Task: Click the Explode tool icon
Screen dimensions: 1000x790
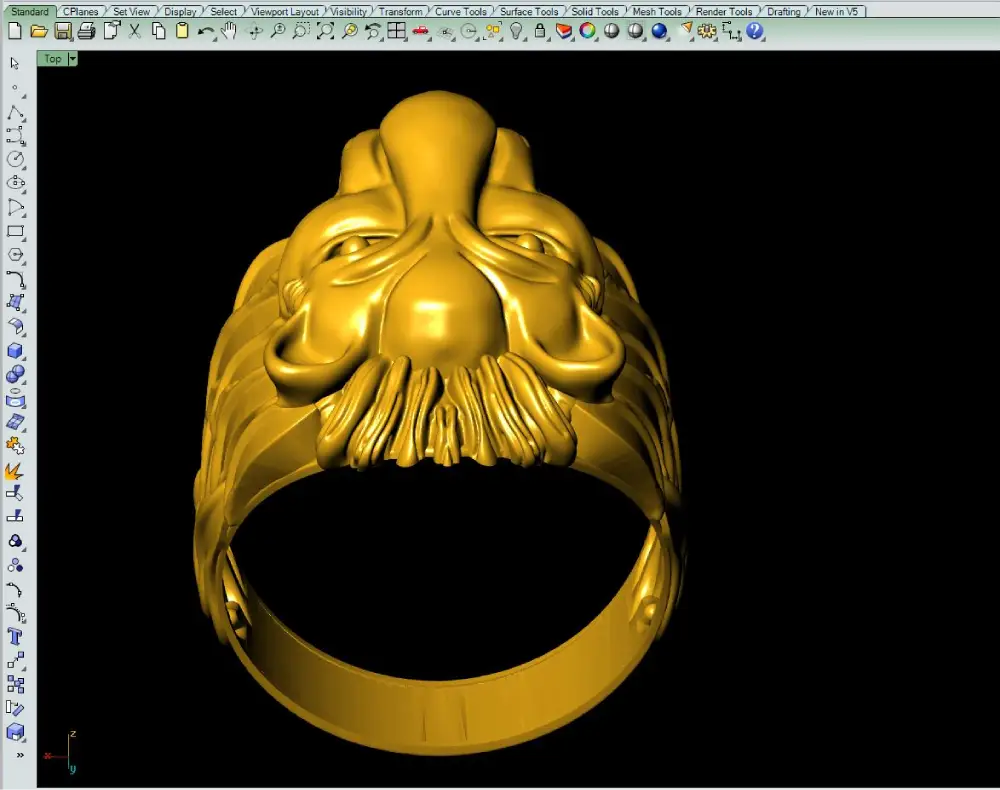Action: (x=14, y=471)
